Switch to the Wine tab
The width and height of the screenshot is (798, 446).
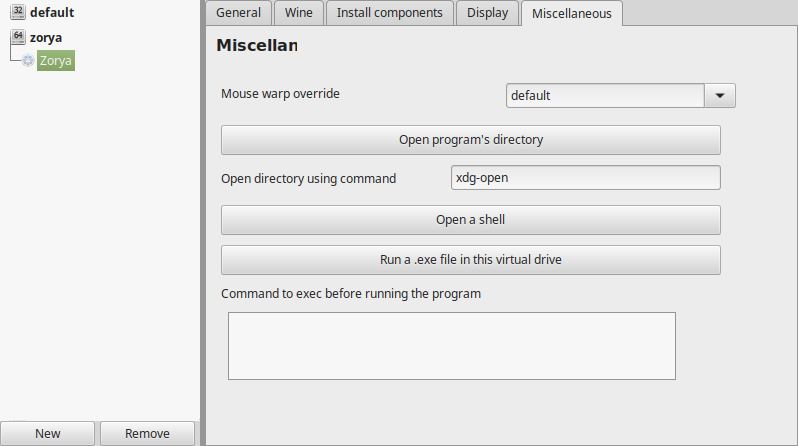[x=299, y=13]
